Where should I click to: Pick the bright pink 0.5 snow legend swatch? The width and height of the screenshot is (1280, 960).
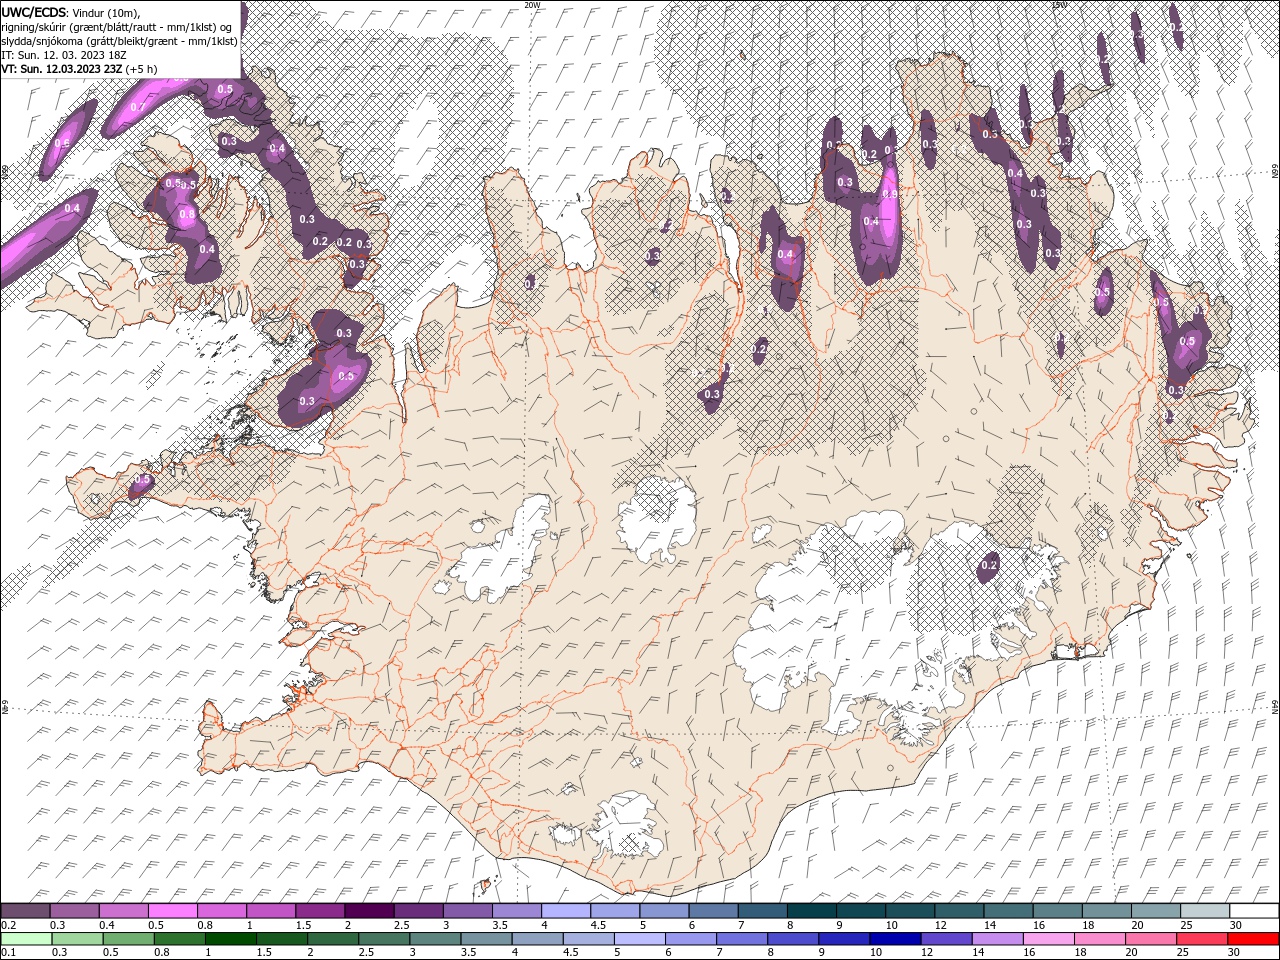click(172, 911)
